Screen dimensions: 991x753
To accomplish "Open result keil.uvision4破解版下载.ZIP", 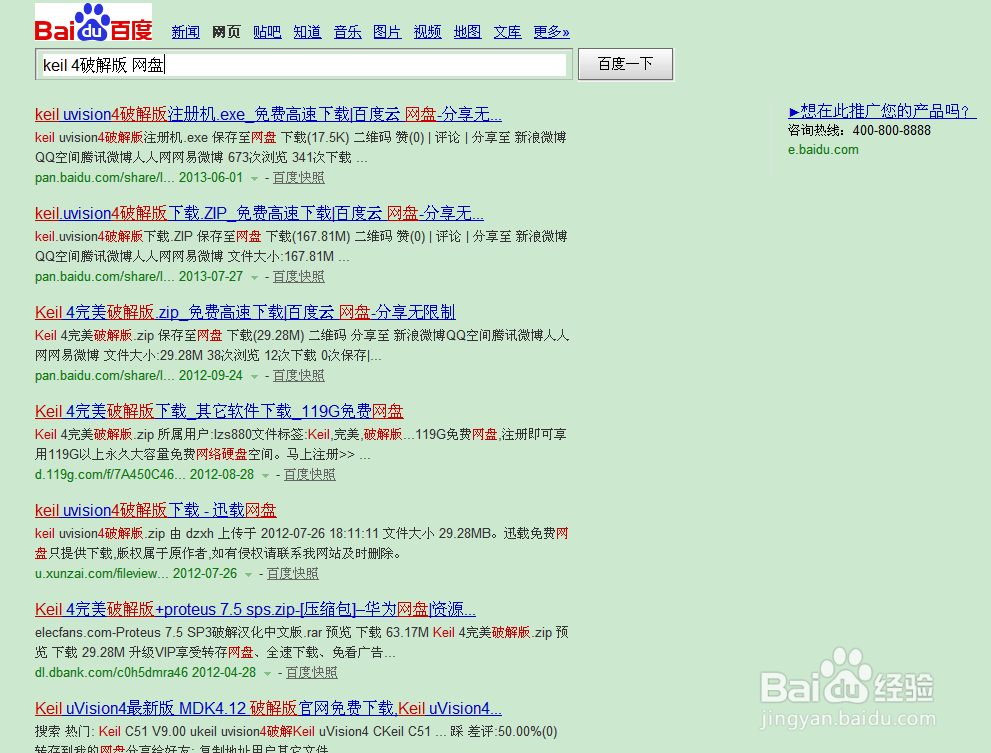I will pos(259,214).
